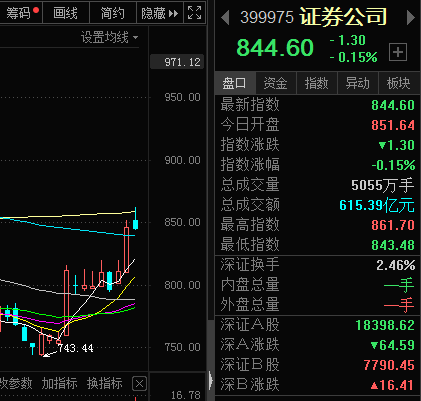
Task: Toggle fullscreen chart icon
Action: (194, 13)
